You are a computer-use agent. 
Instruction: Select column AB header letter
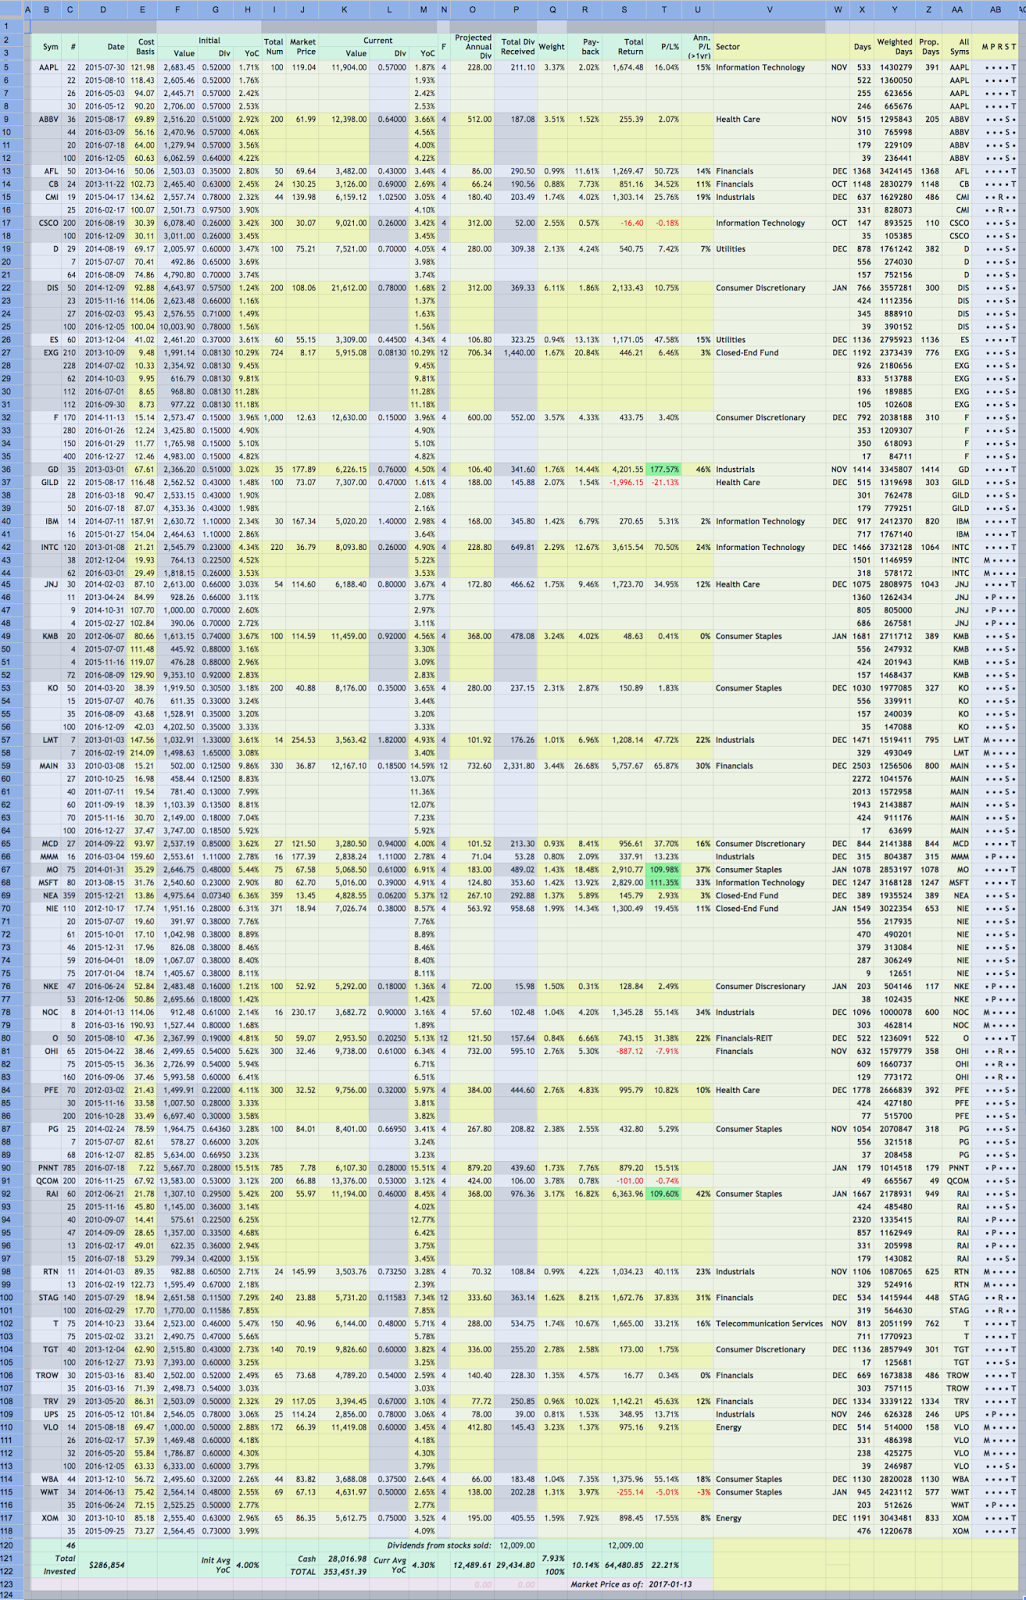995,10
